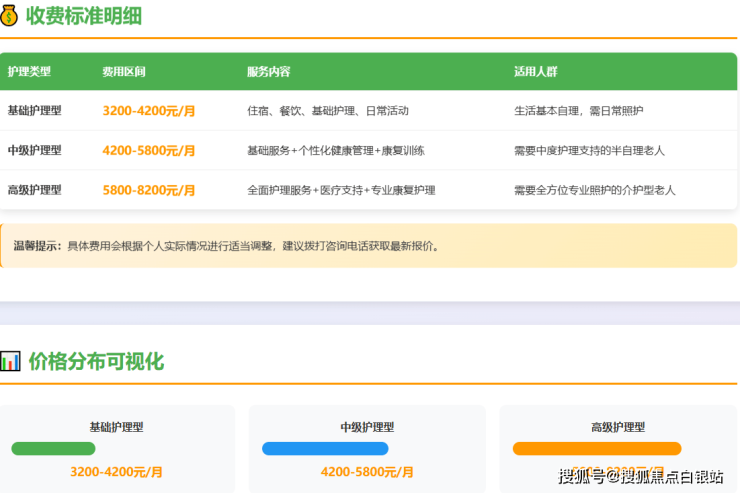The image size is (740, 493).
Task: Click the 服务内容 column header
Action: [x=268, y=72]
